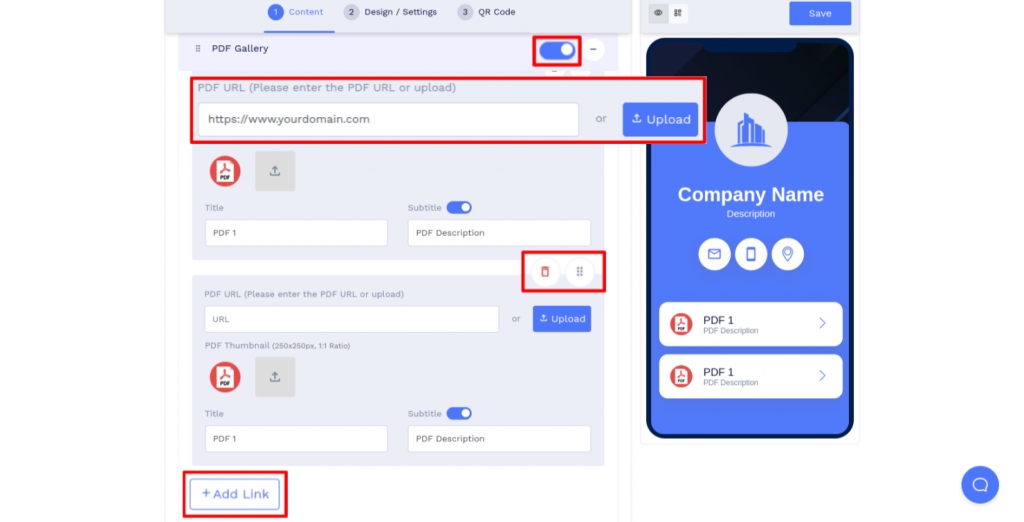Open the chat support bubble
The image size is (1024, 522).
point(980,484)
